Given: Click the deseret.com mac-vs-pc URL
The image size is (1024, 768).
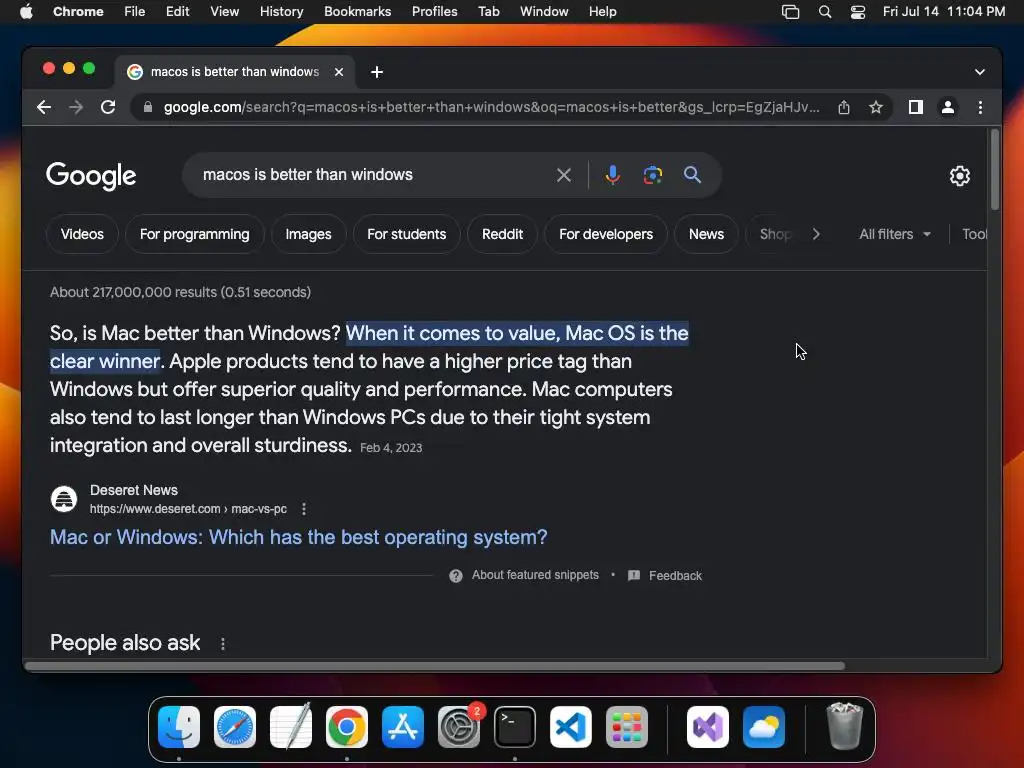Looking at the screenshot, I should point(188,509).
